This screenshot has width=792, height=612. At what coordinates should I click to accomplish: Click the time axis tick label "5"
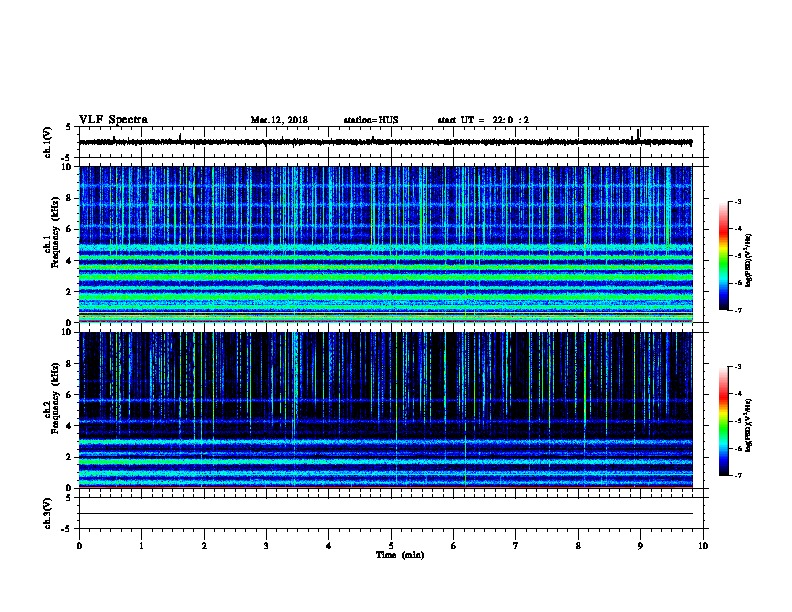pos(391,545)
